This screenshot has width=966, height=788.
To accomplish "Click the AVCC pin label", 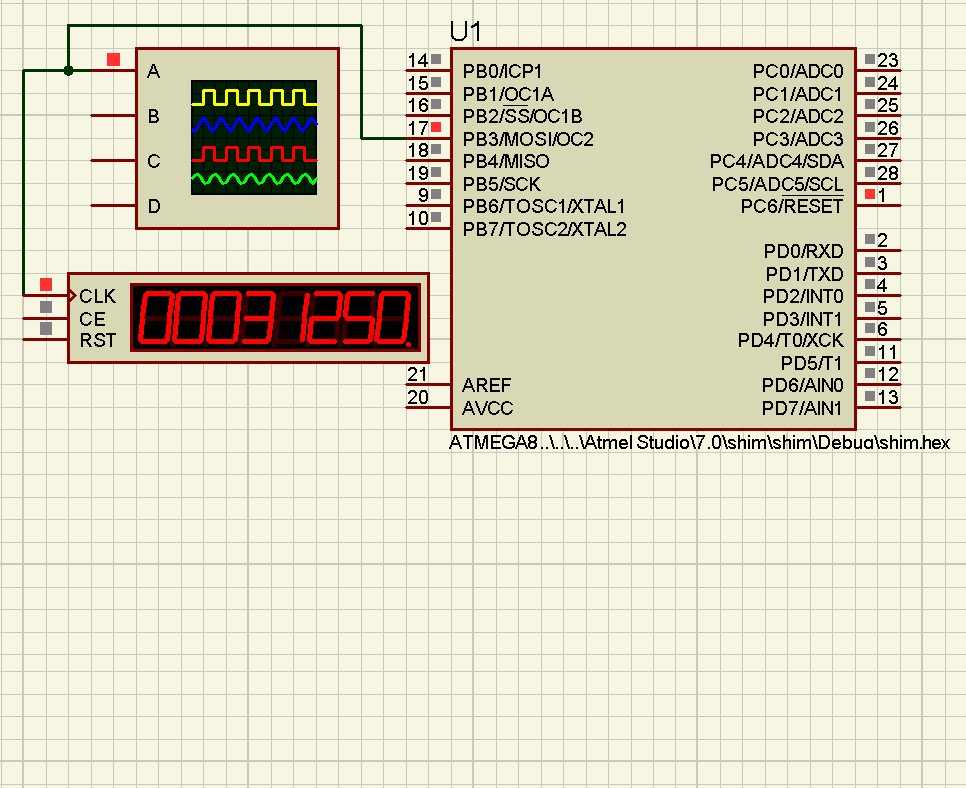I will point(487,408).
